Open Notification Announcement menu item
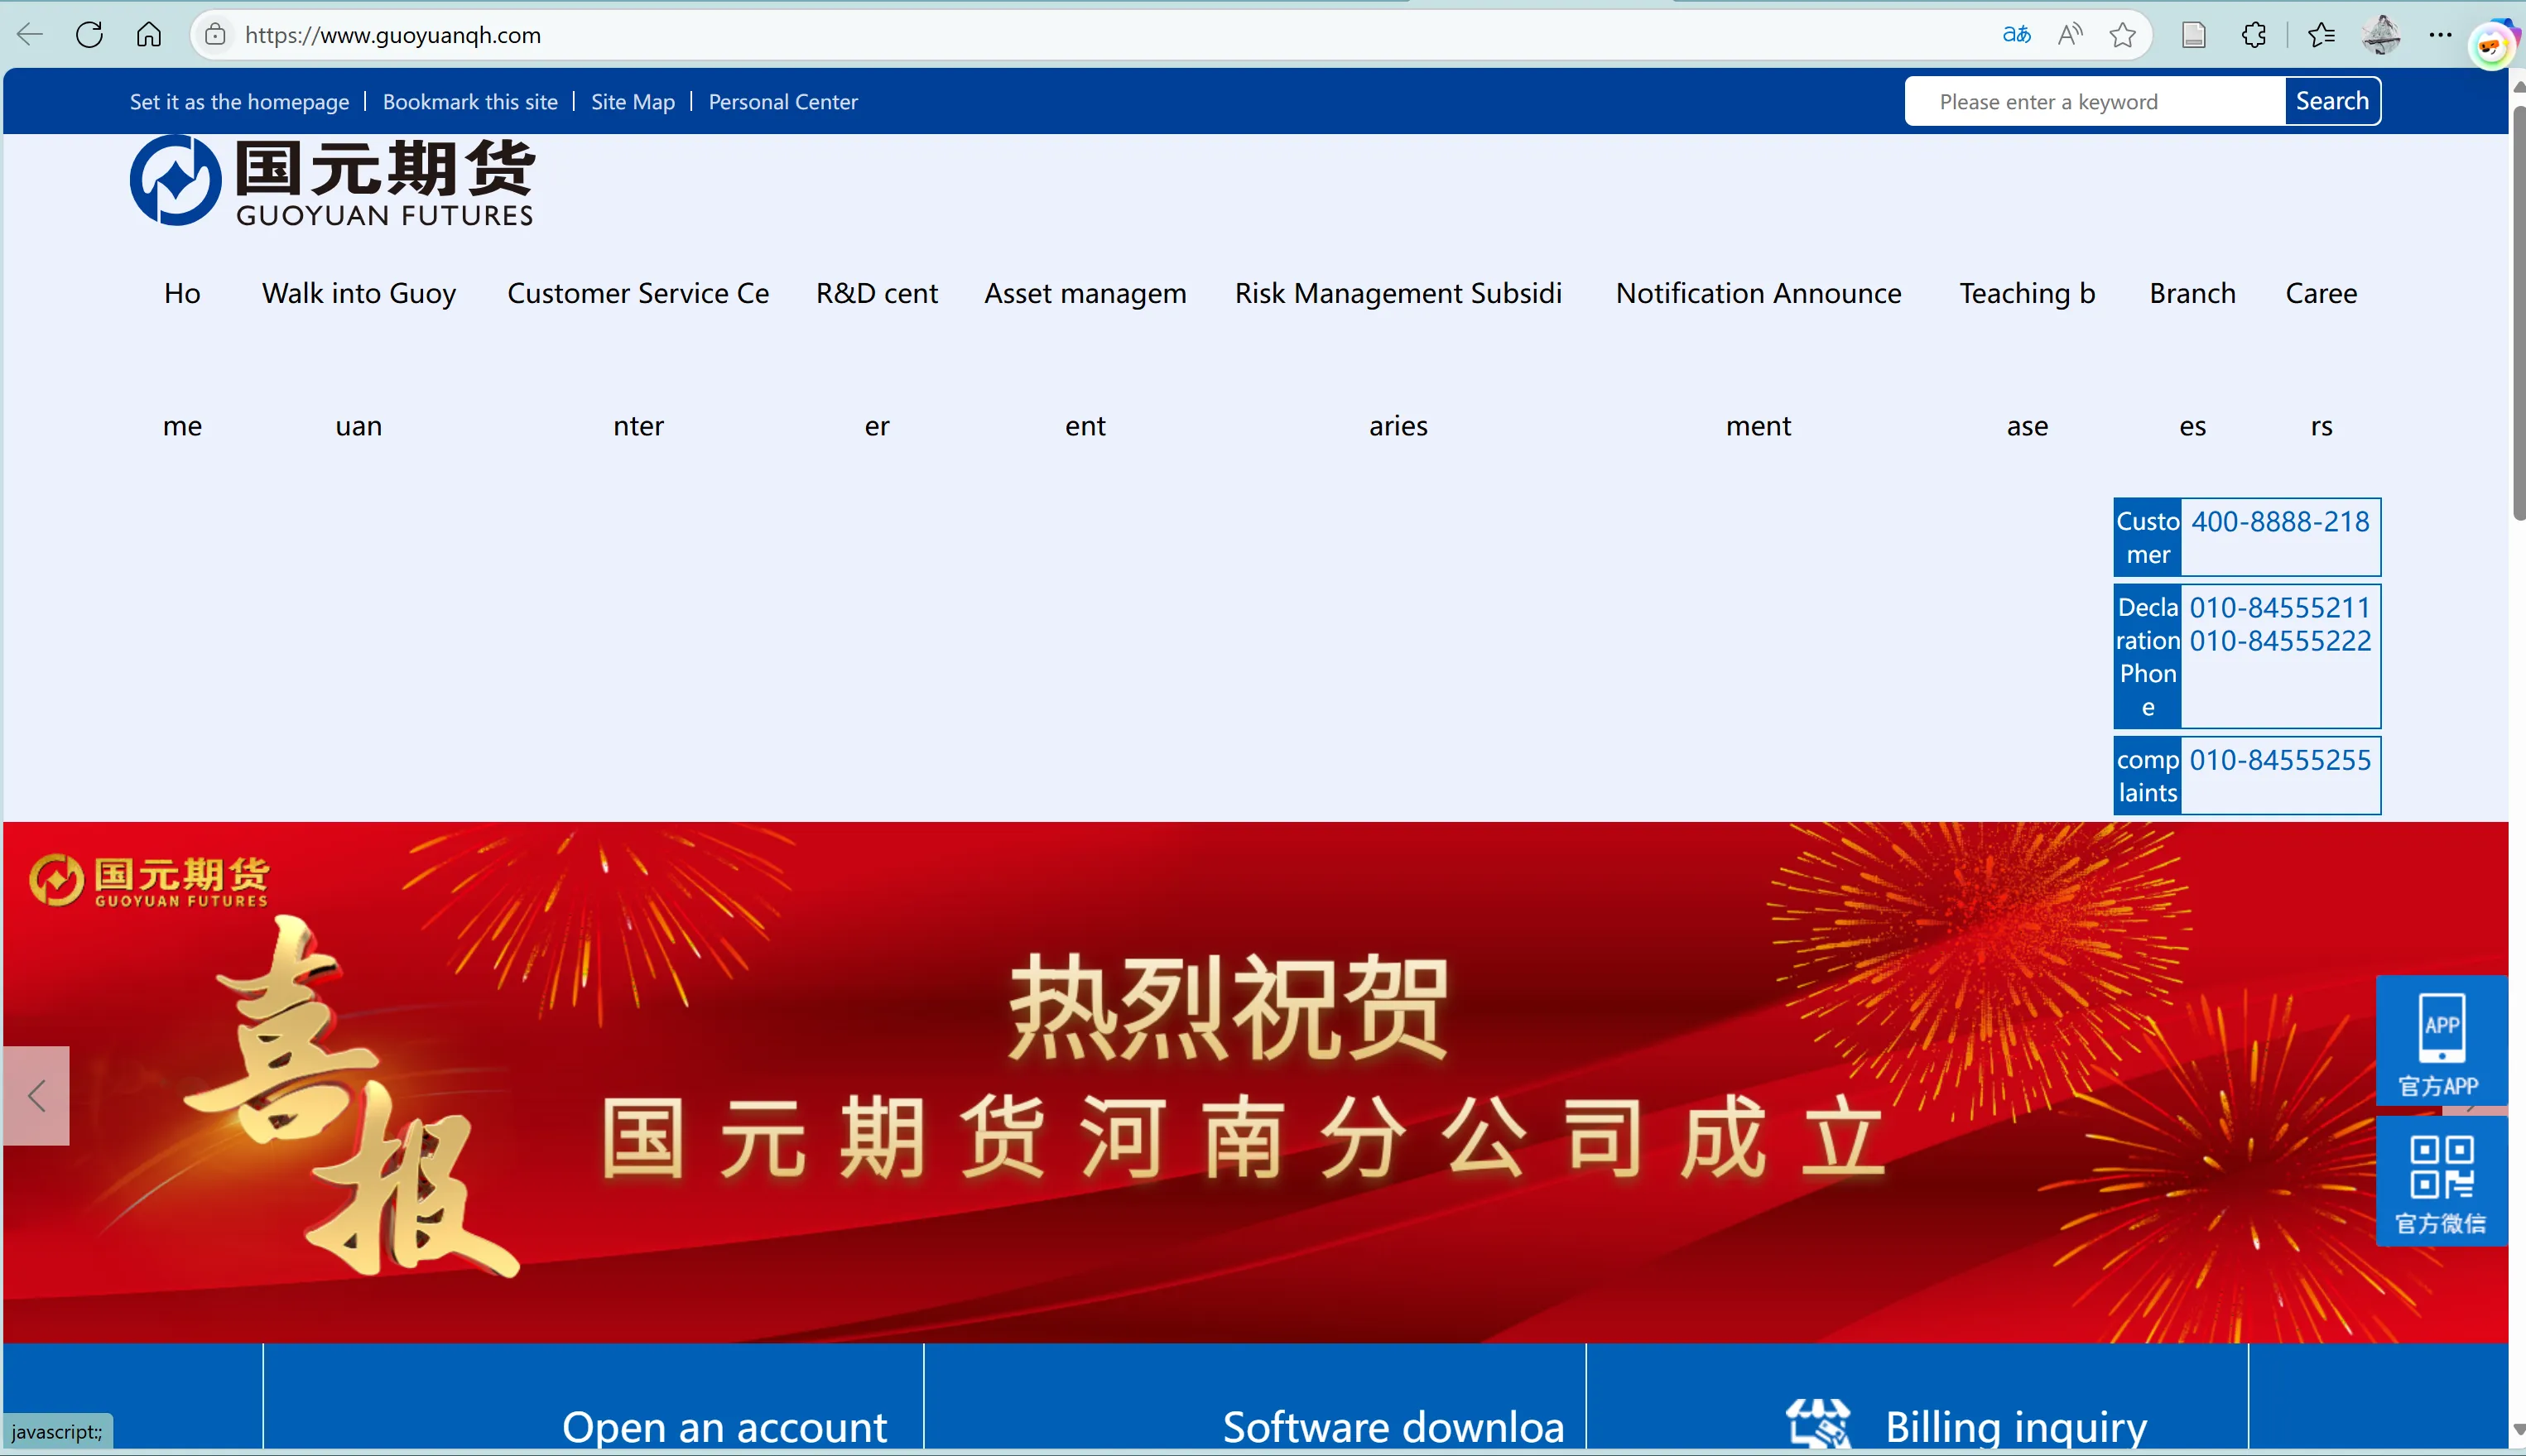Screen dimensions: 2526x1456 tap(1759, 359)
